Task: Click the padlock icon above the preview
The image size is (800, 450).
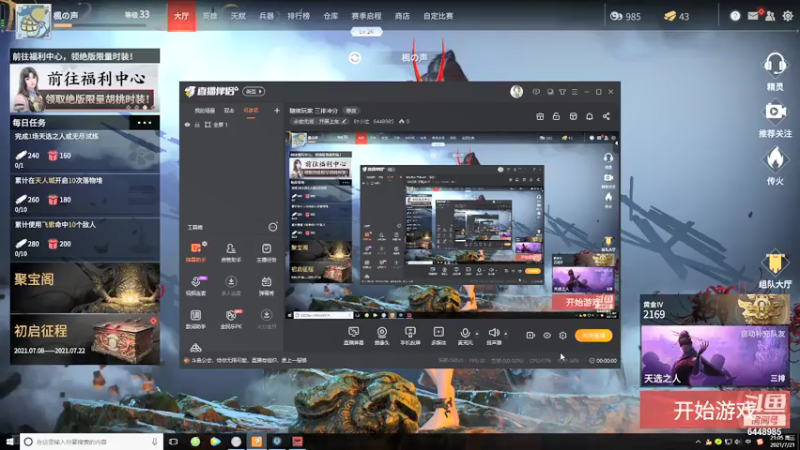Action: (x=556, y=116)
